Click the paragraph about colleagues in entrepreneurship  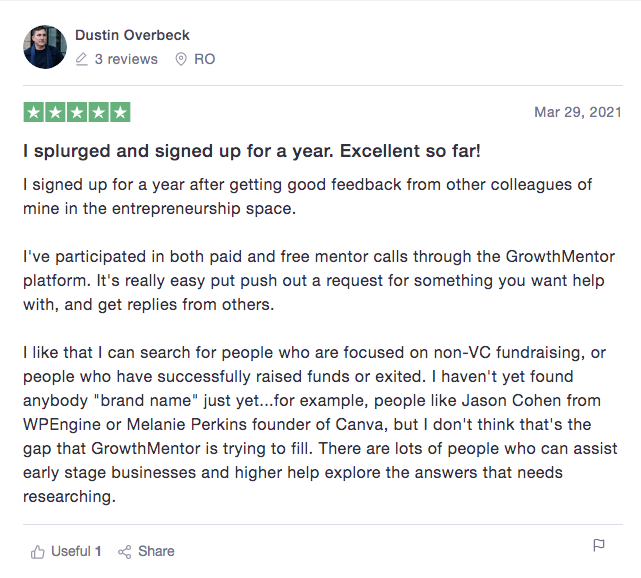click(307, 197)
